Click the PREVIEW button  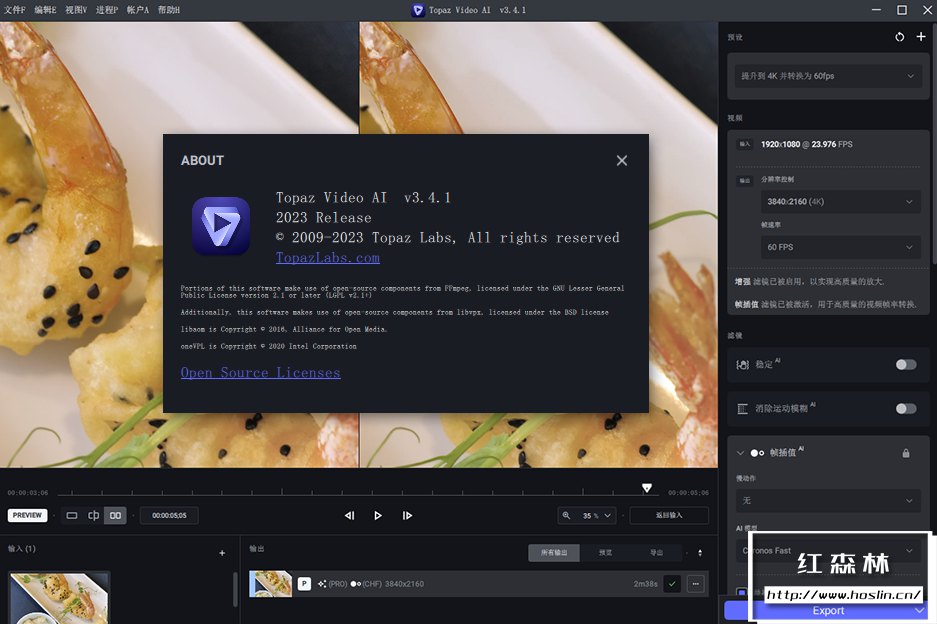coord(27,515)
